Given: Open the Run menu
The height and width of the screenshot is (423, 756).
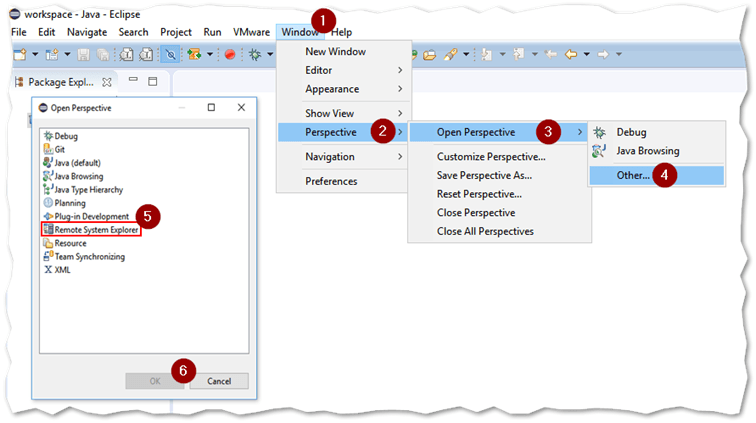Looking at the screenshot, I should coord(212,32).
